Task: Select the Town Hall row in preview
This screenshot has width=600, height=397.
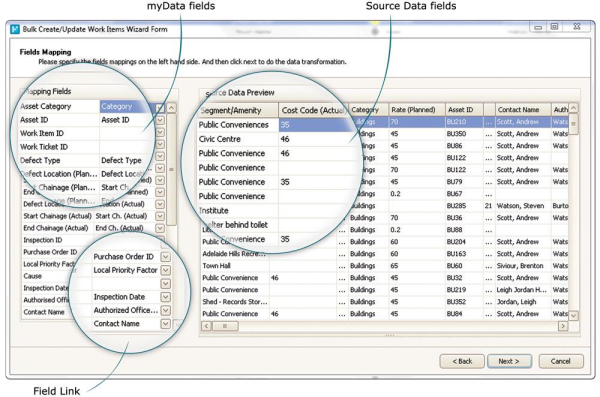Action: click(x=385, y=266)
